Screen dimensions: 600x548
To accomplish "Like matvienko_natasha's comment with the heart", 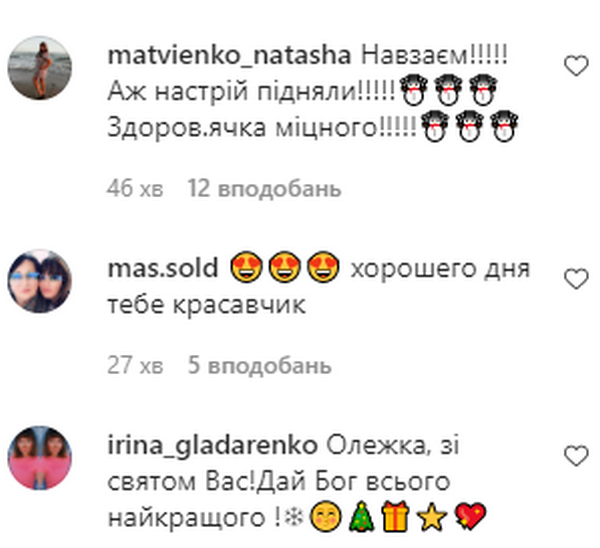I will (576, 65).
